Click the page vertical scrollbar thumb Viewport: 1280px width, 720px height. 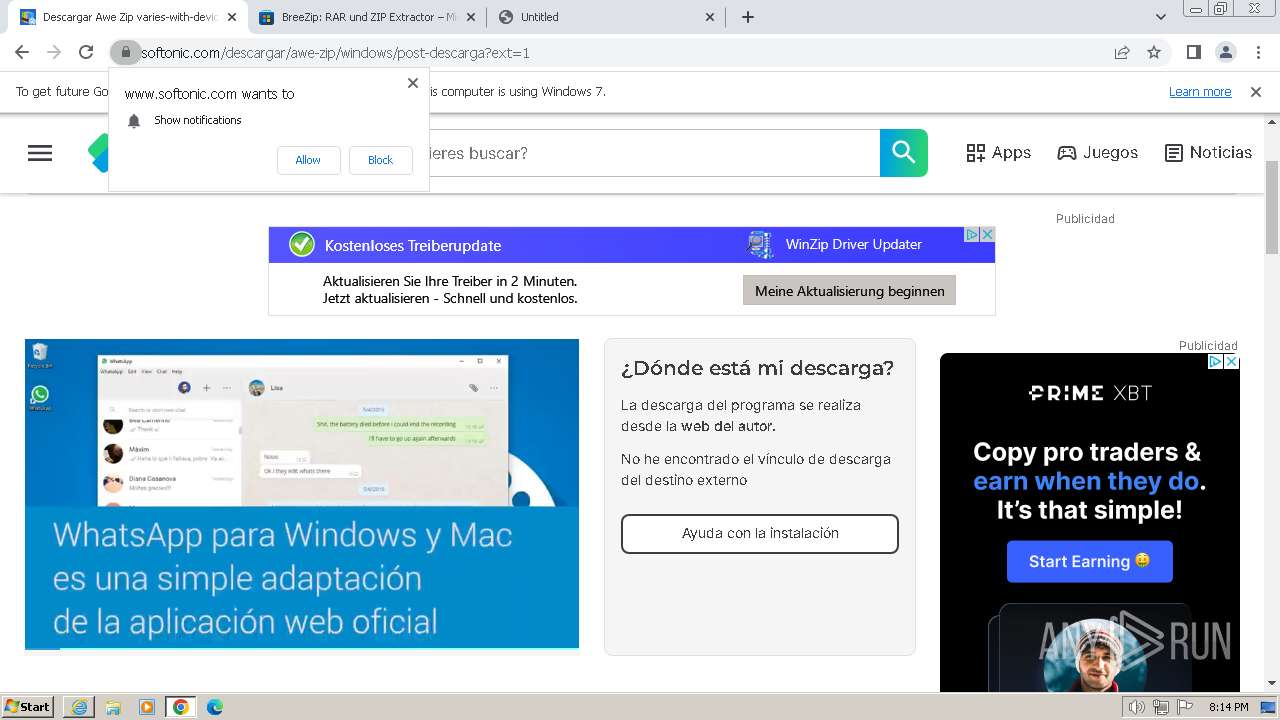pyautogui.click(x=1272, y=207)
